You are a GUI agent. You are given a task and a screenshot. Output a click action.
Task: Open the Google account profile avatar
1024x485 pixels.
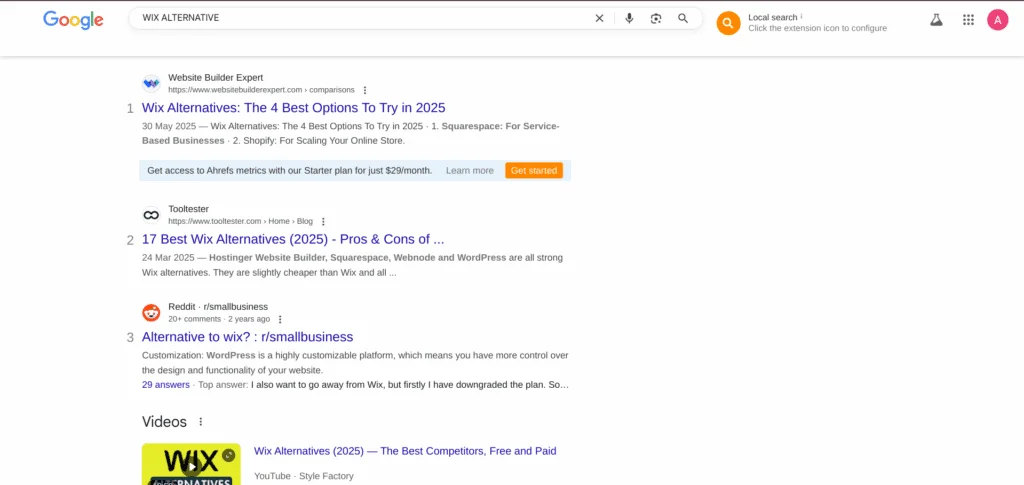[997, 19]
